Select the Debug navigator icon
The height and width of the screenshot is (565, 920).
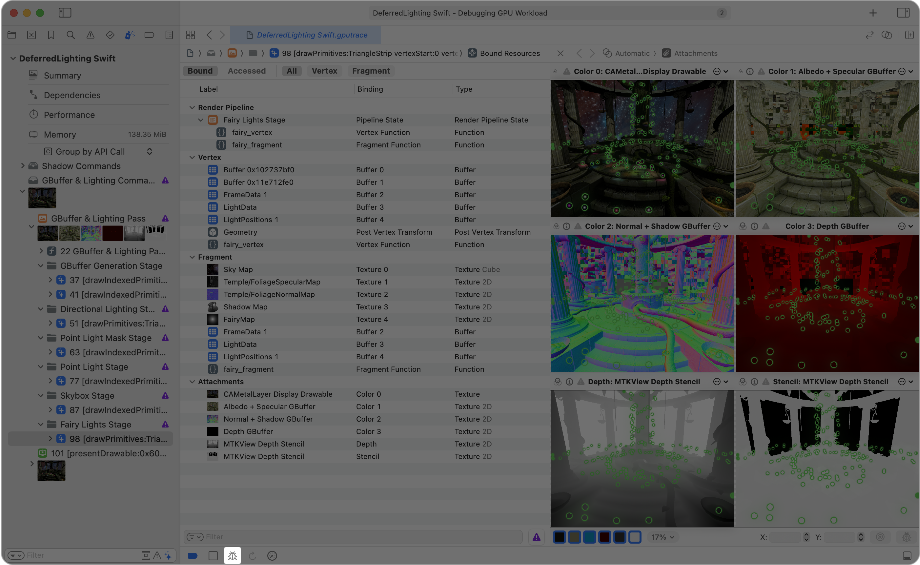[x=128, y=35]
